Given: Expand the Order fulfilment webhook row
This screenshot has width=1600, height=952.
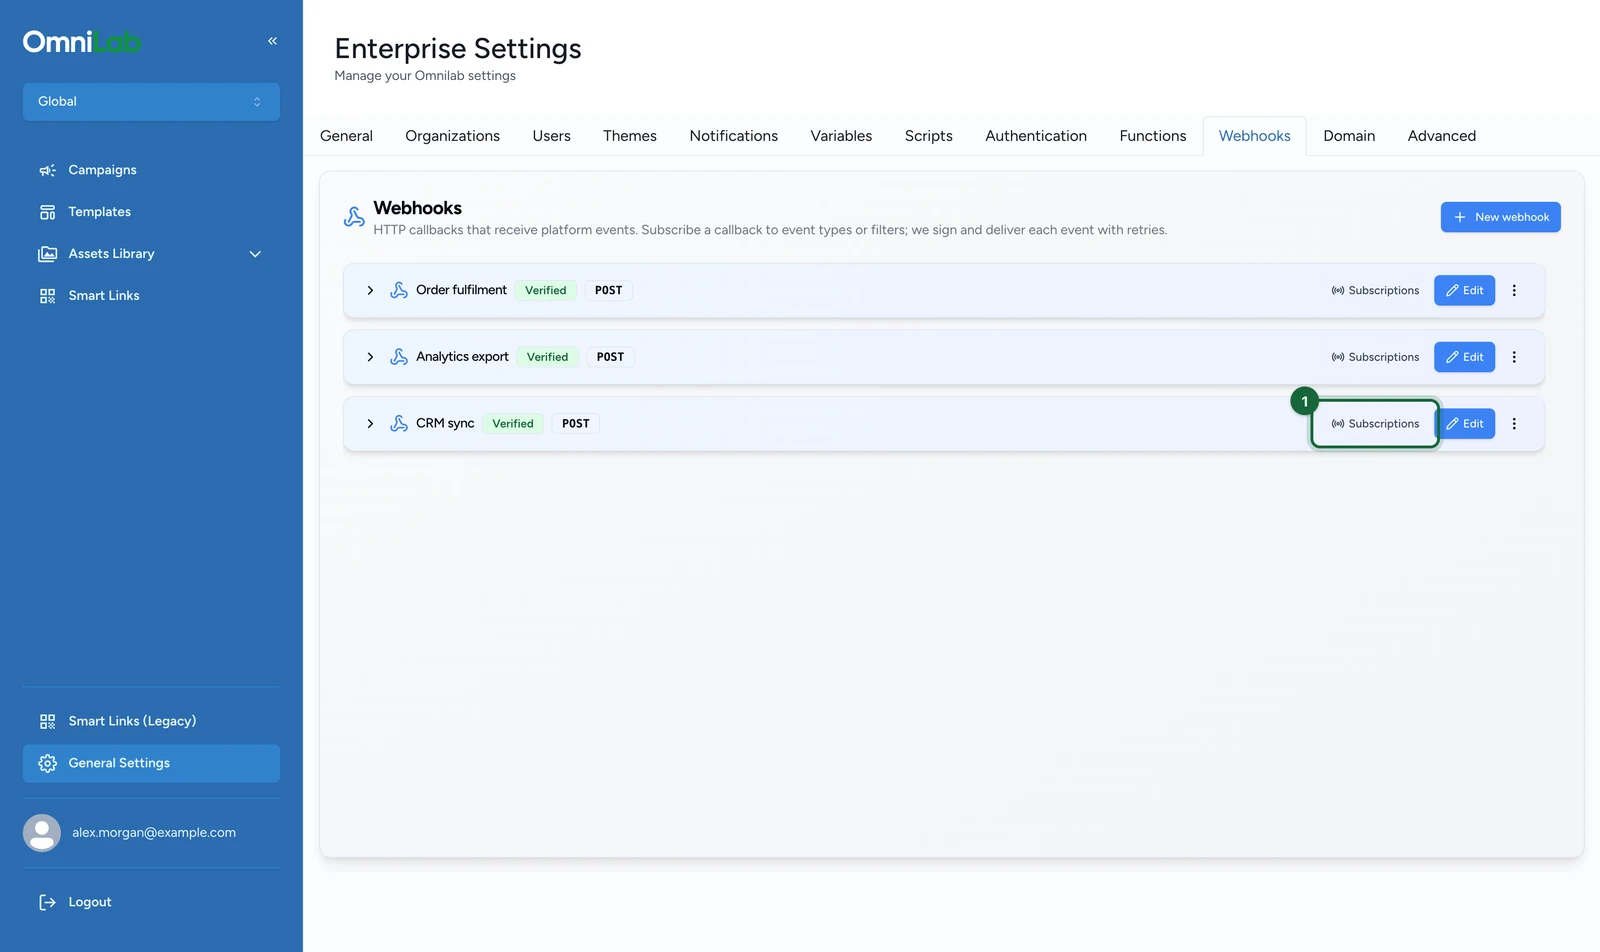Looking at the screenshot, I should (370, 290).
